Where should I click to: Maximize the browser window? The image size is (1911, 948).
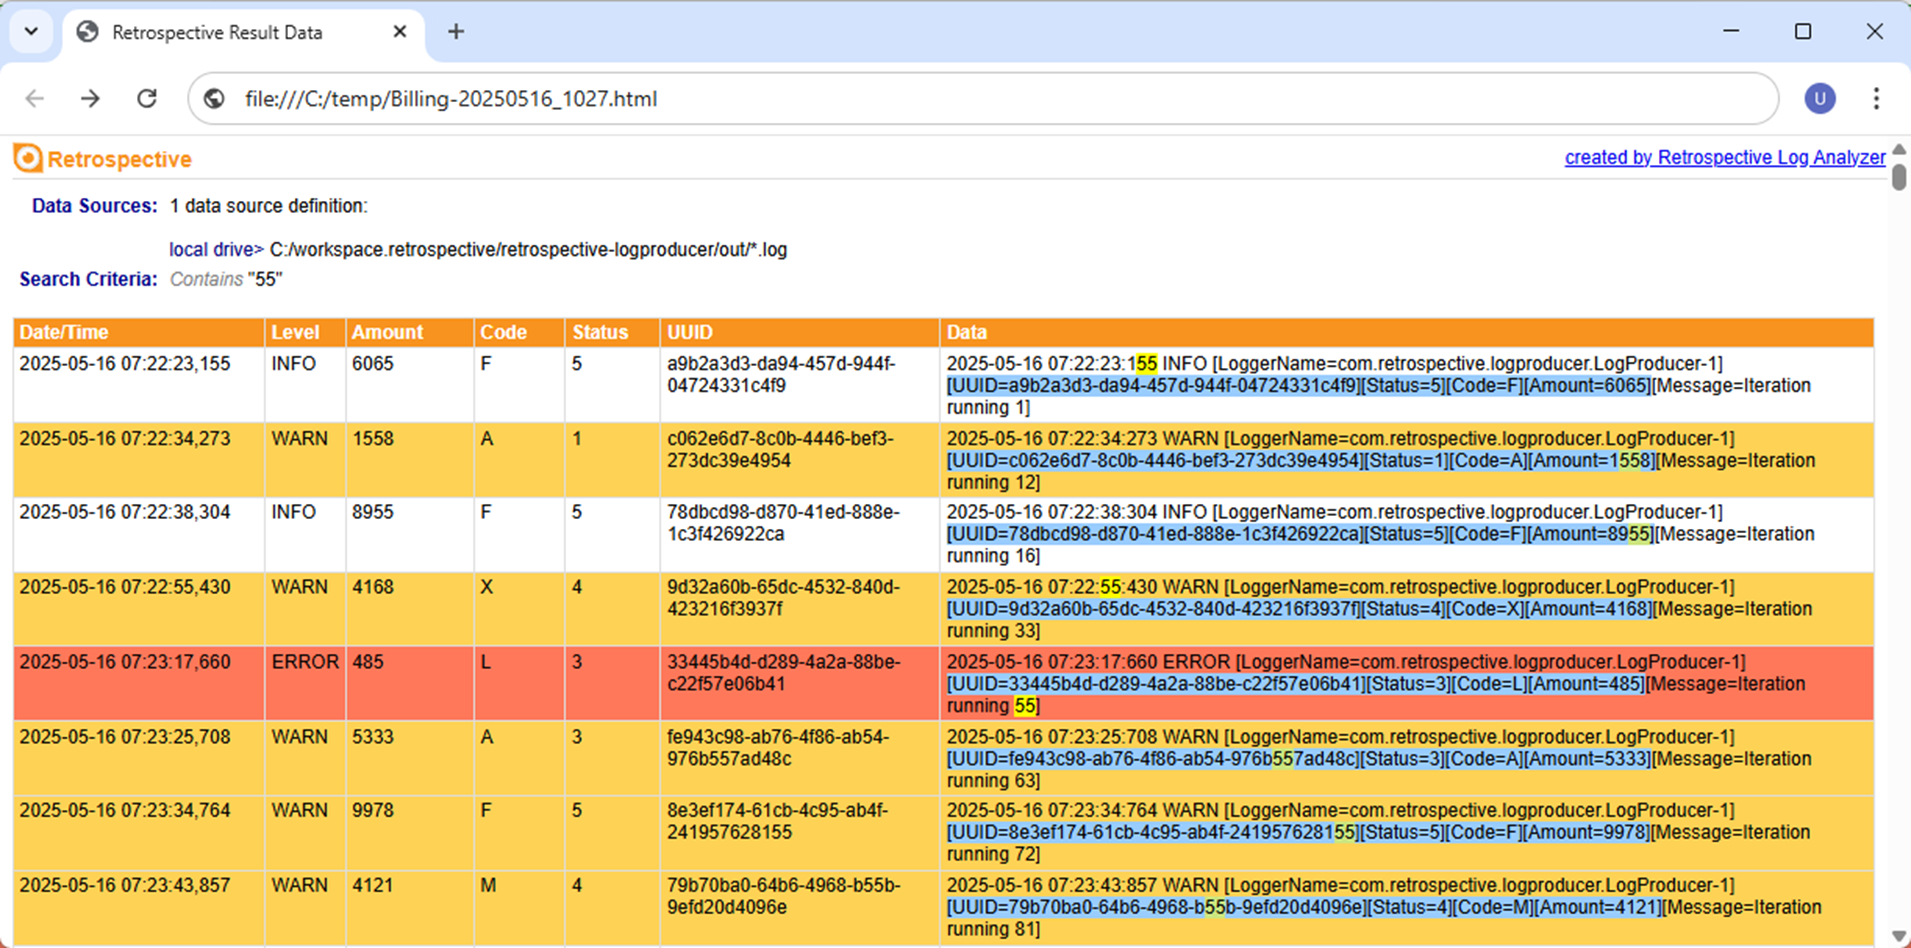(1803, 31)
